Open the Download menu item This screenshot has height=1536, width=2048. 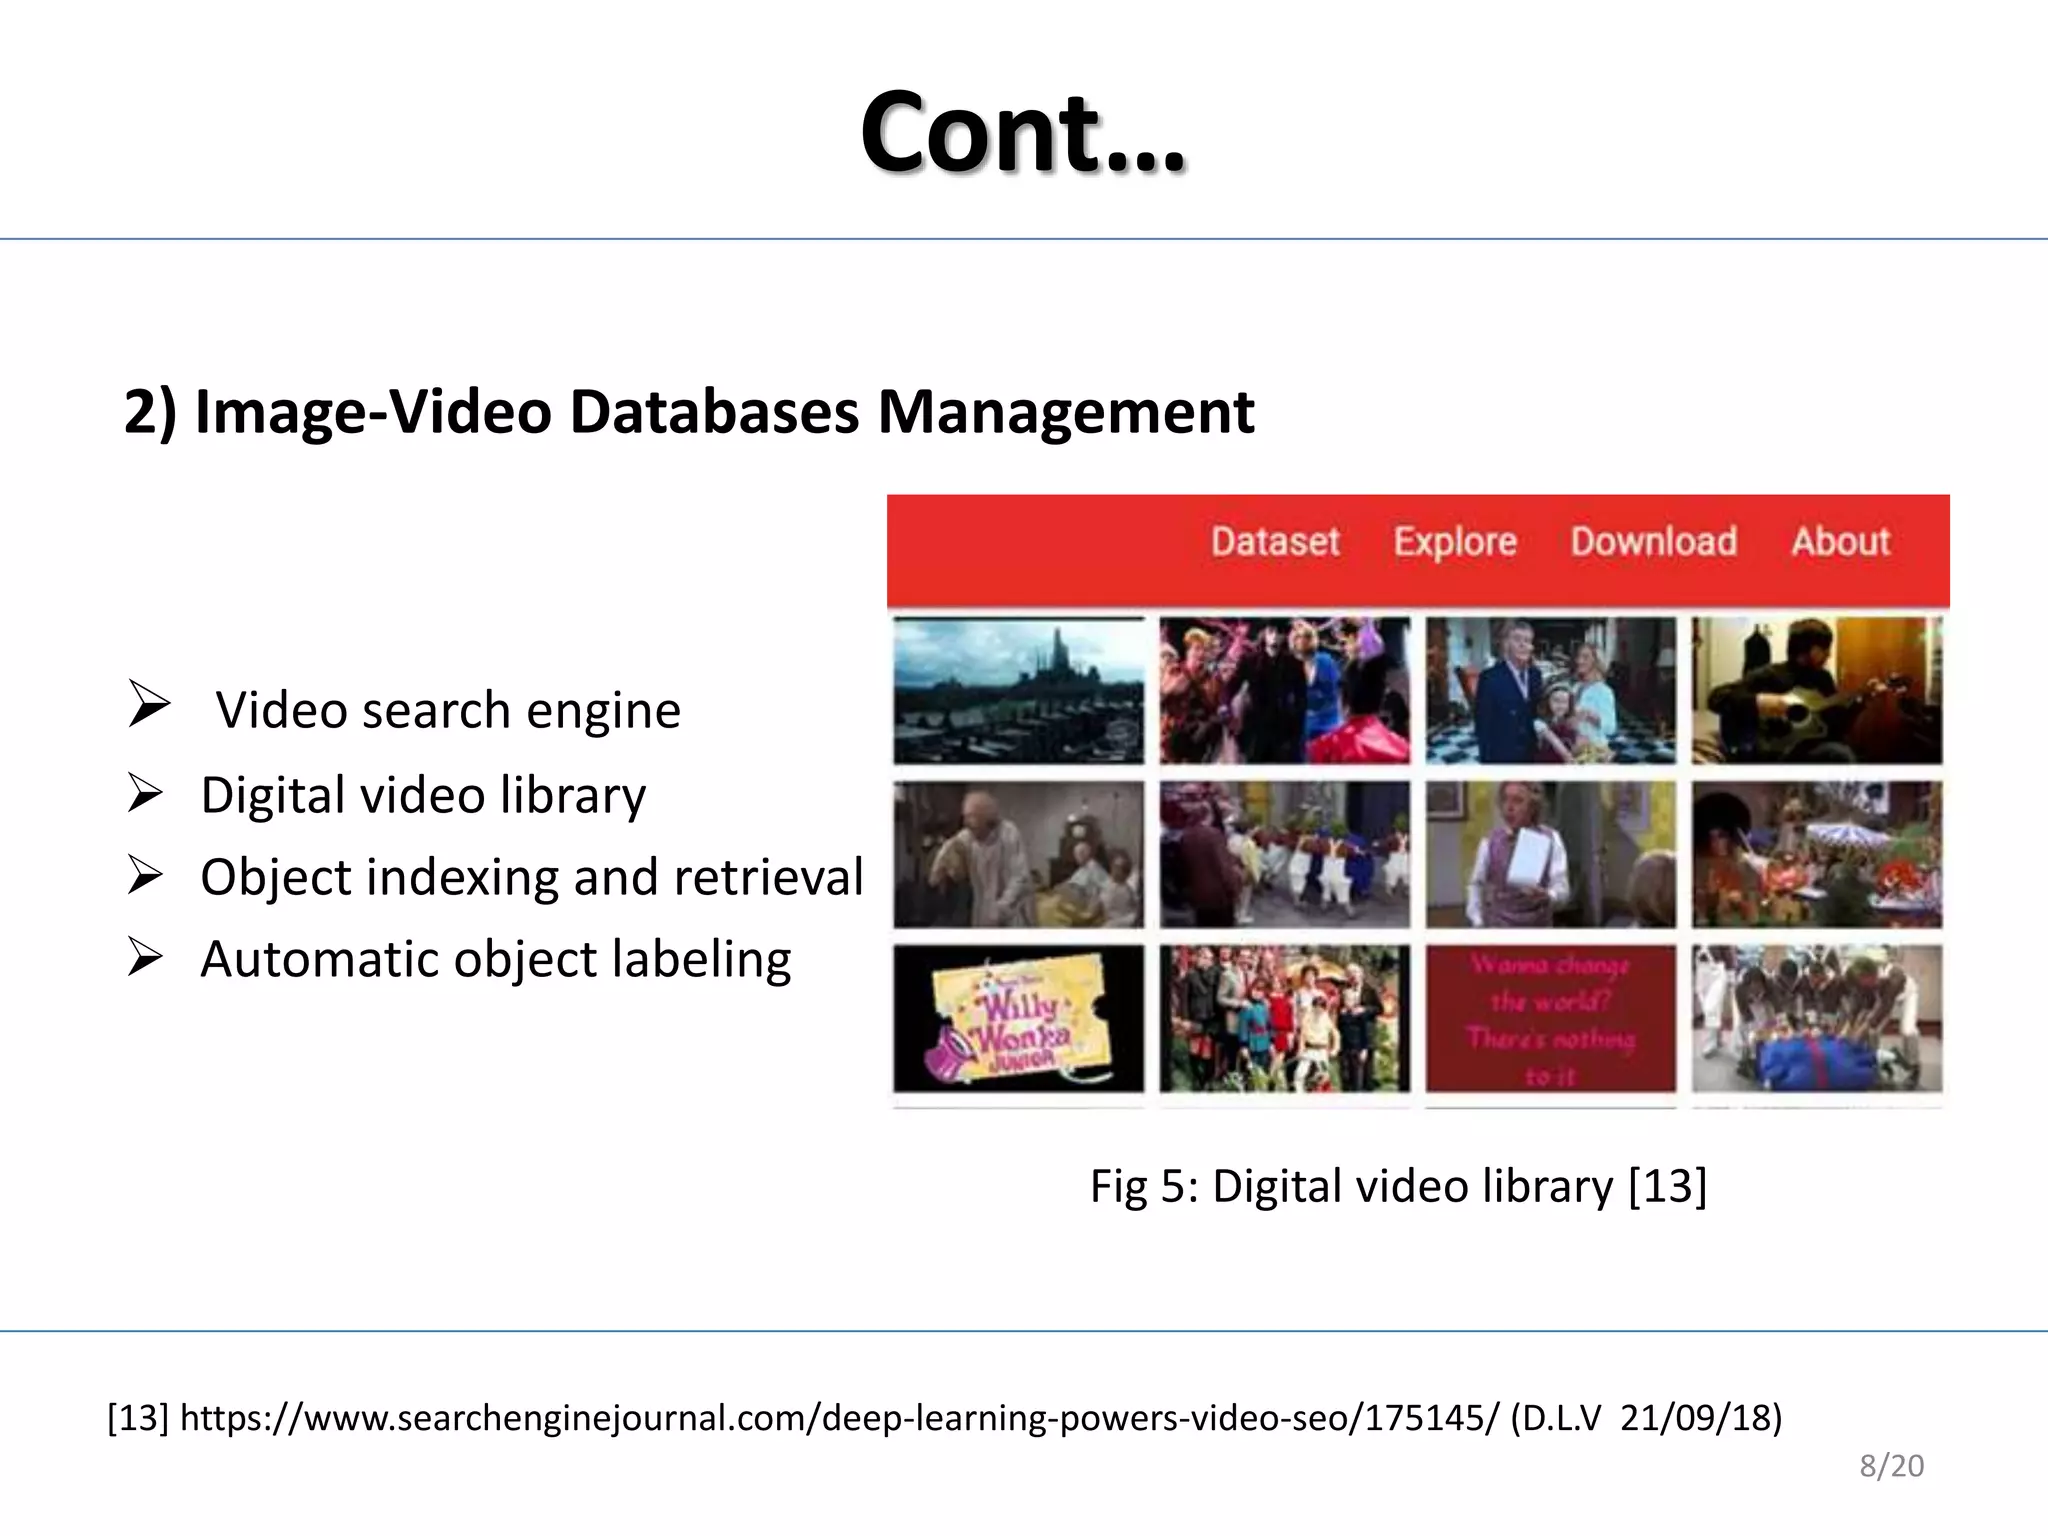pyautogui.click(x=1653, y=541)
